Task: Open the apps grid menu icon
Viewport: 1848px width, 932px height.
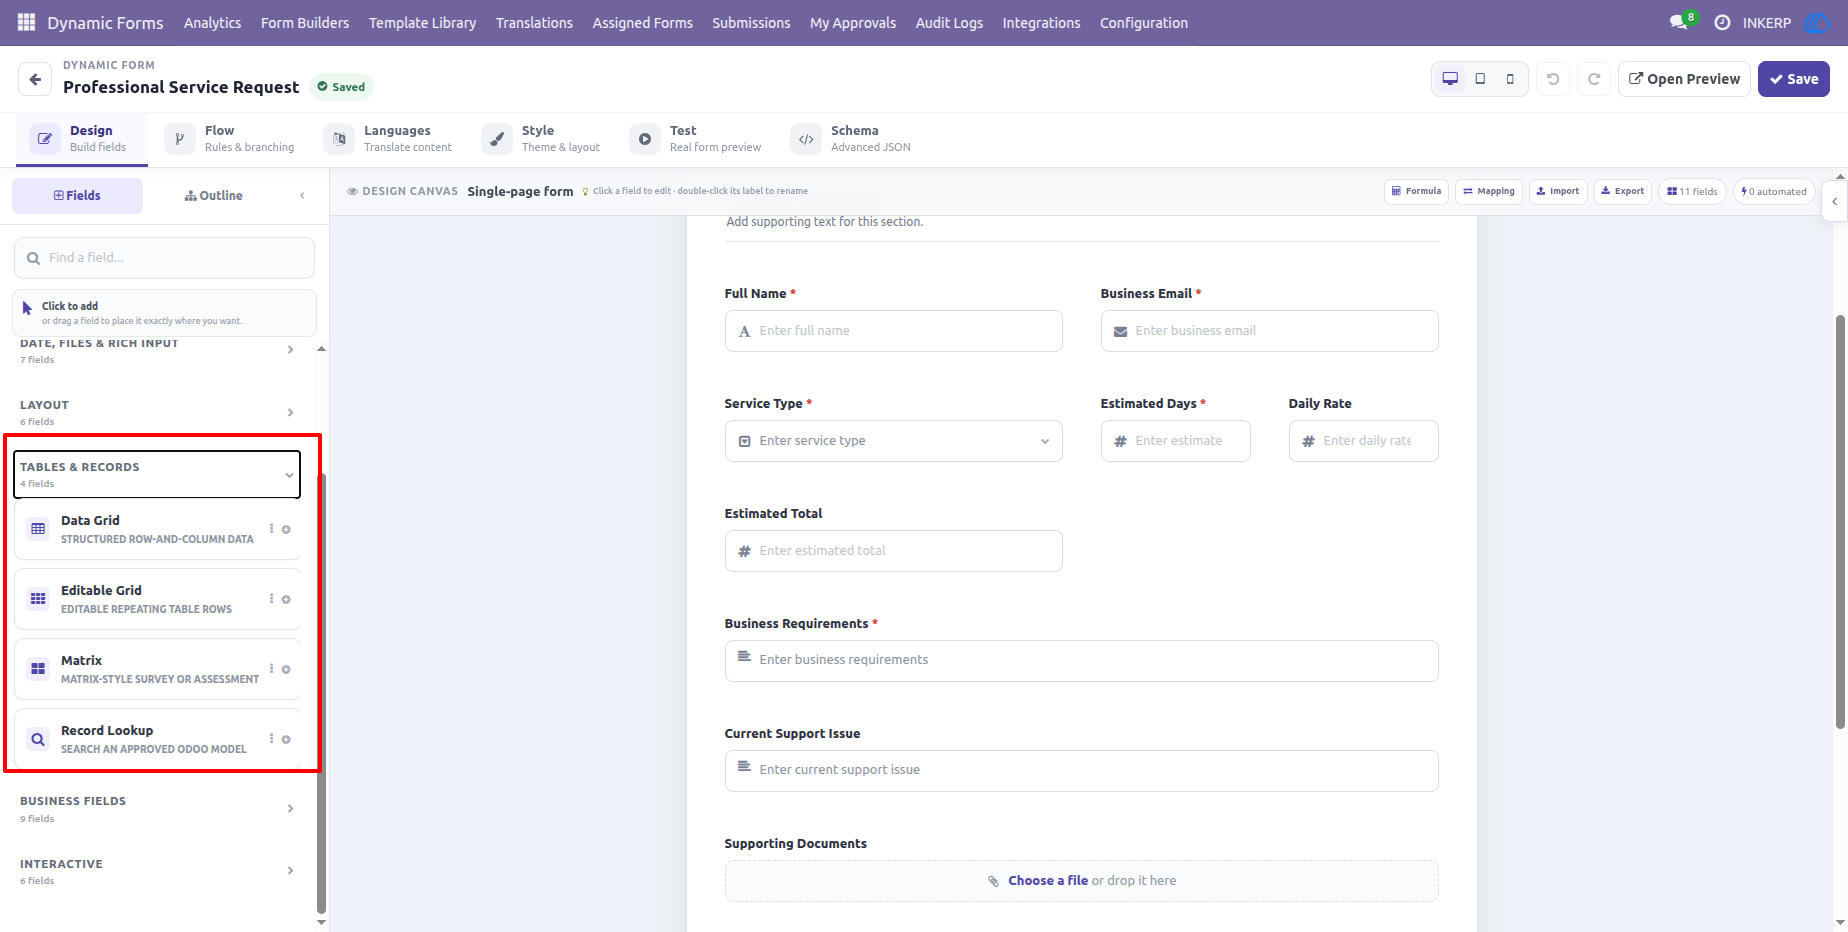Action: (x=27, y=22)
